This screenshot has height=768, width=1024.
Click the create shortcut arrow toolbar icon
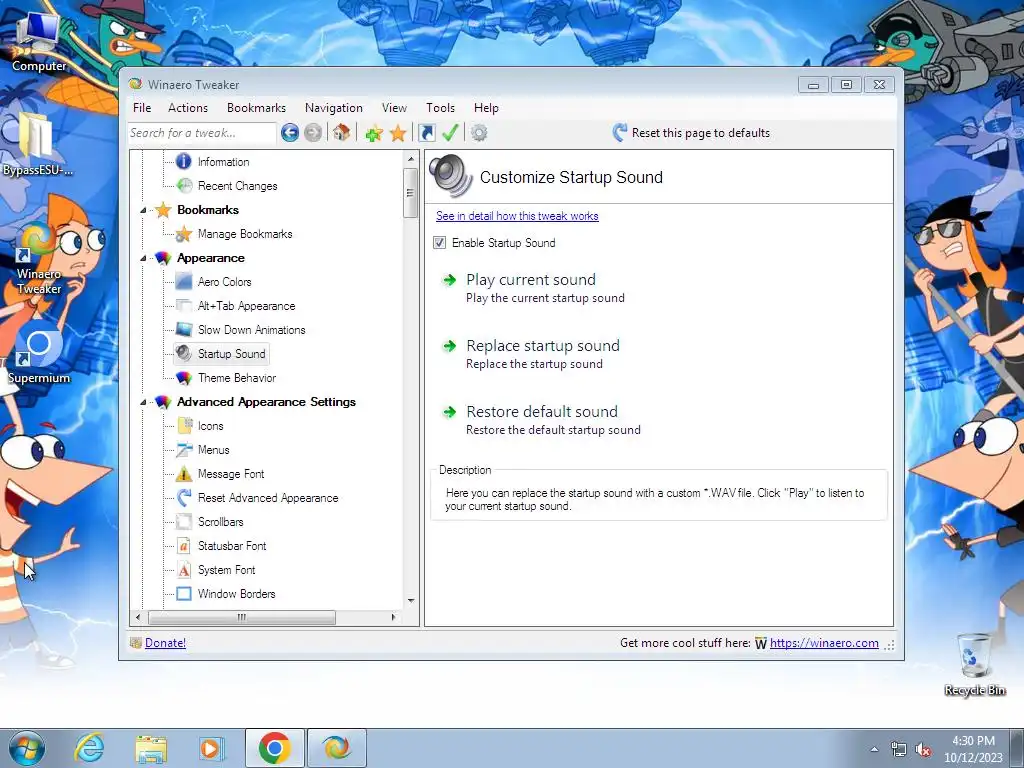[x=427, y=133]
